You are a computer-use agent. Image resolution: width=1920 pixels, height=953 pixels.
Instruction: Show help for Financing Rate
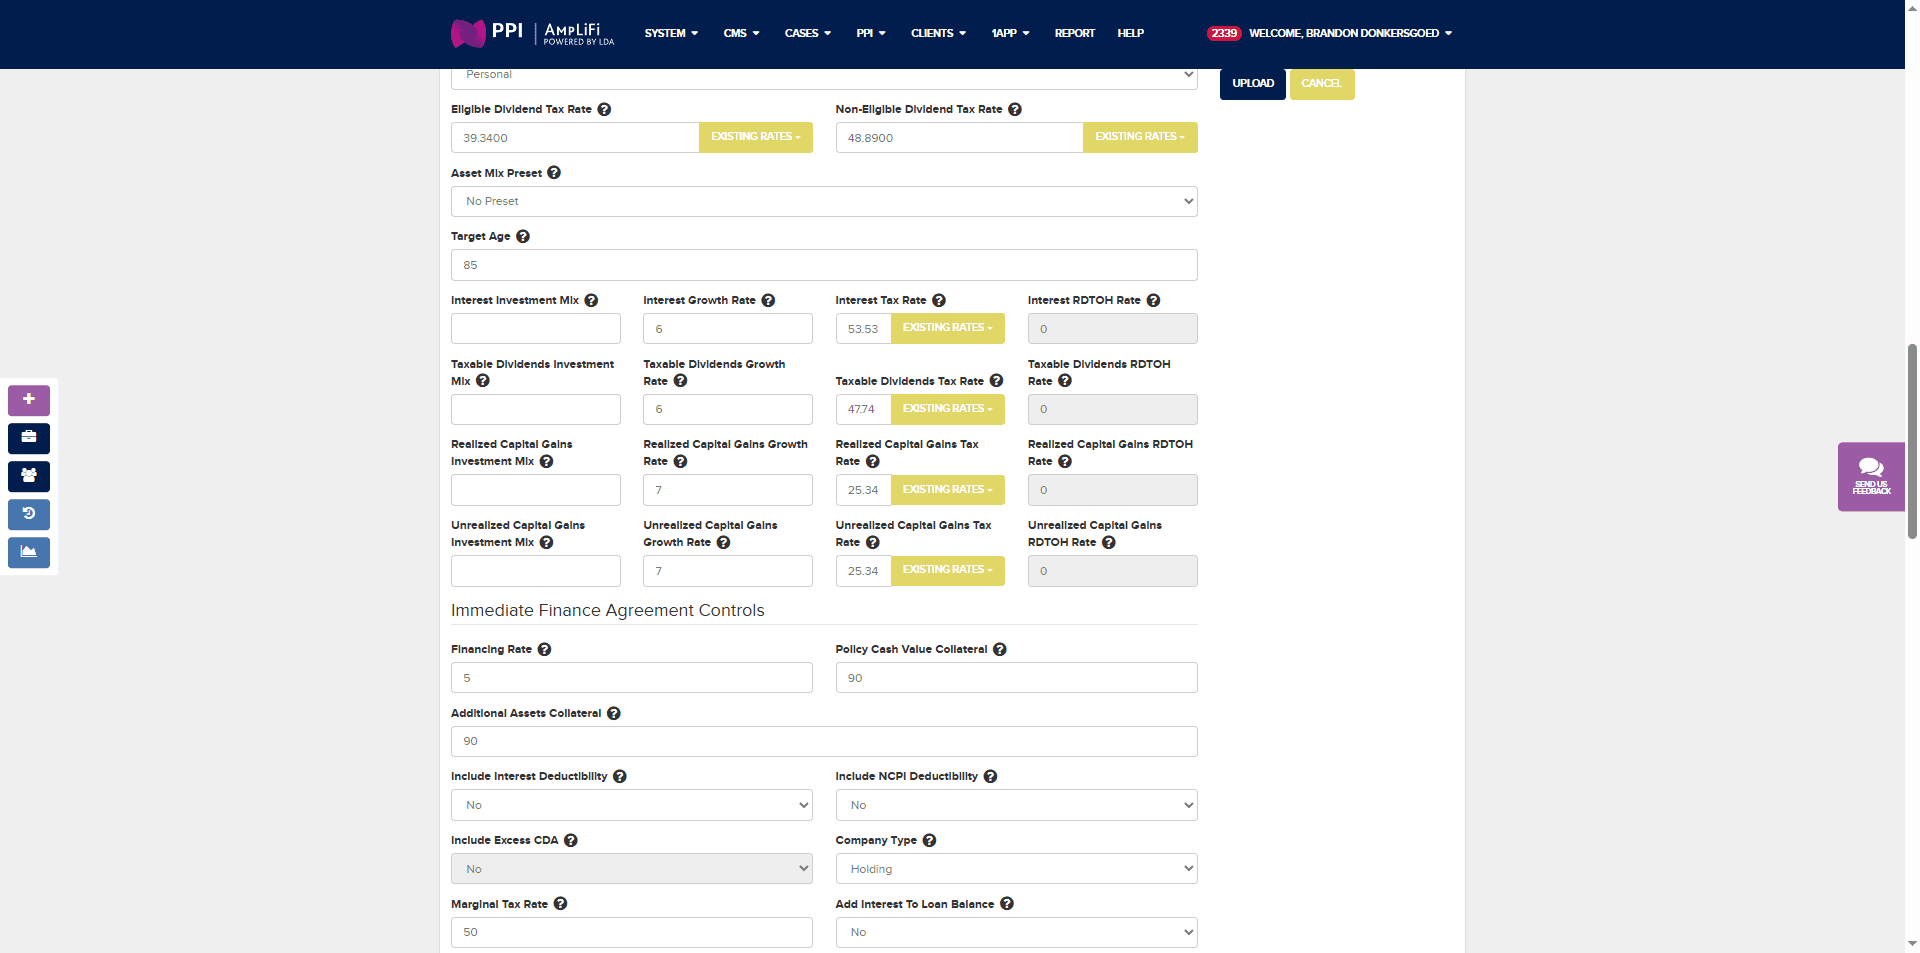tap(544, 649)
